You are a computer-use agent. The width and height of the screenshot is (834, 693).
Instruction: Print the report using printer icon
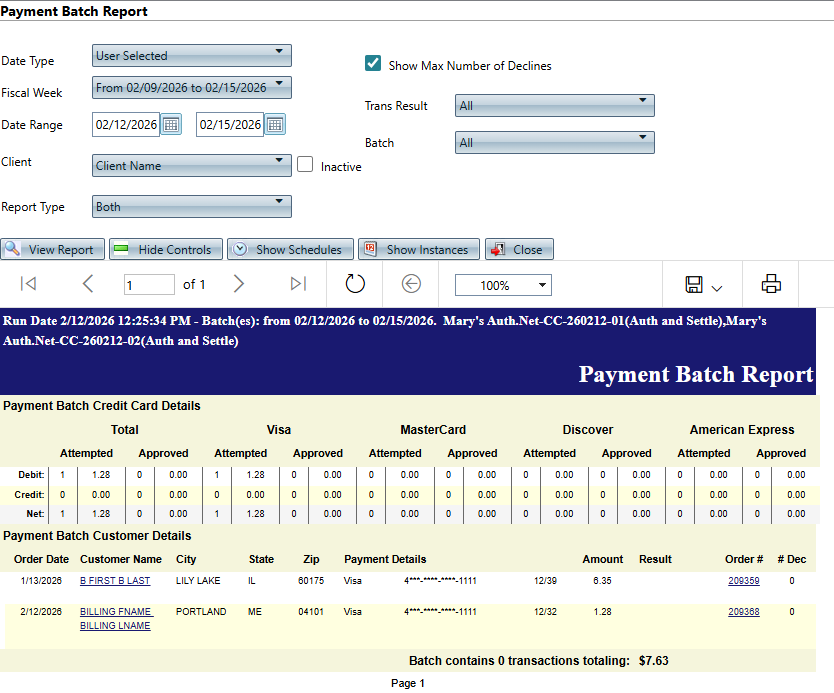(770, 284)
